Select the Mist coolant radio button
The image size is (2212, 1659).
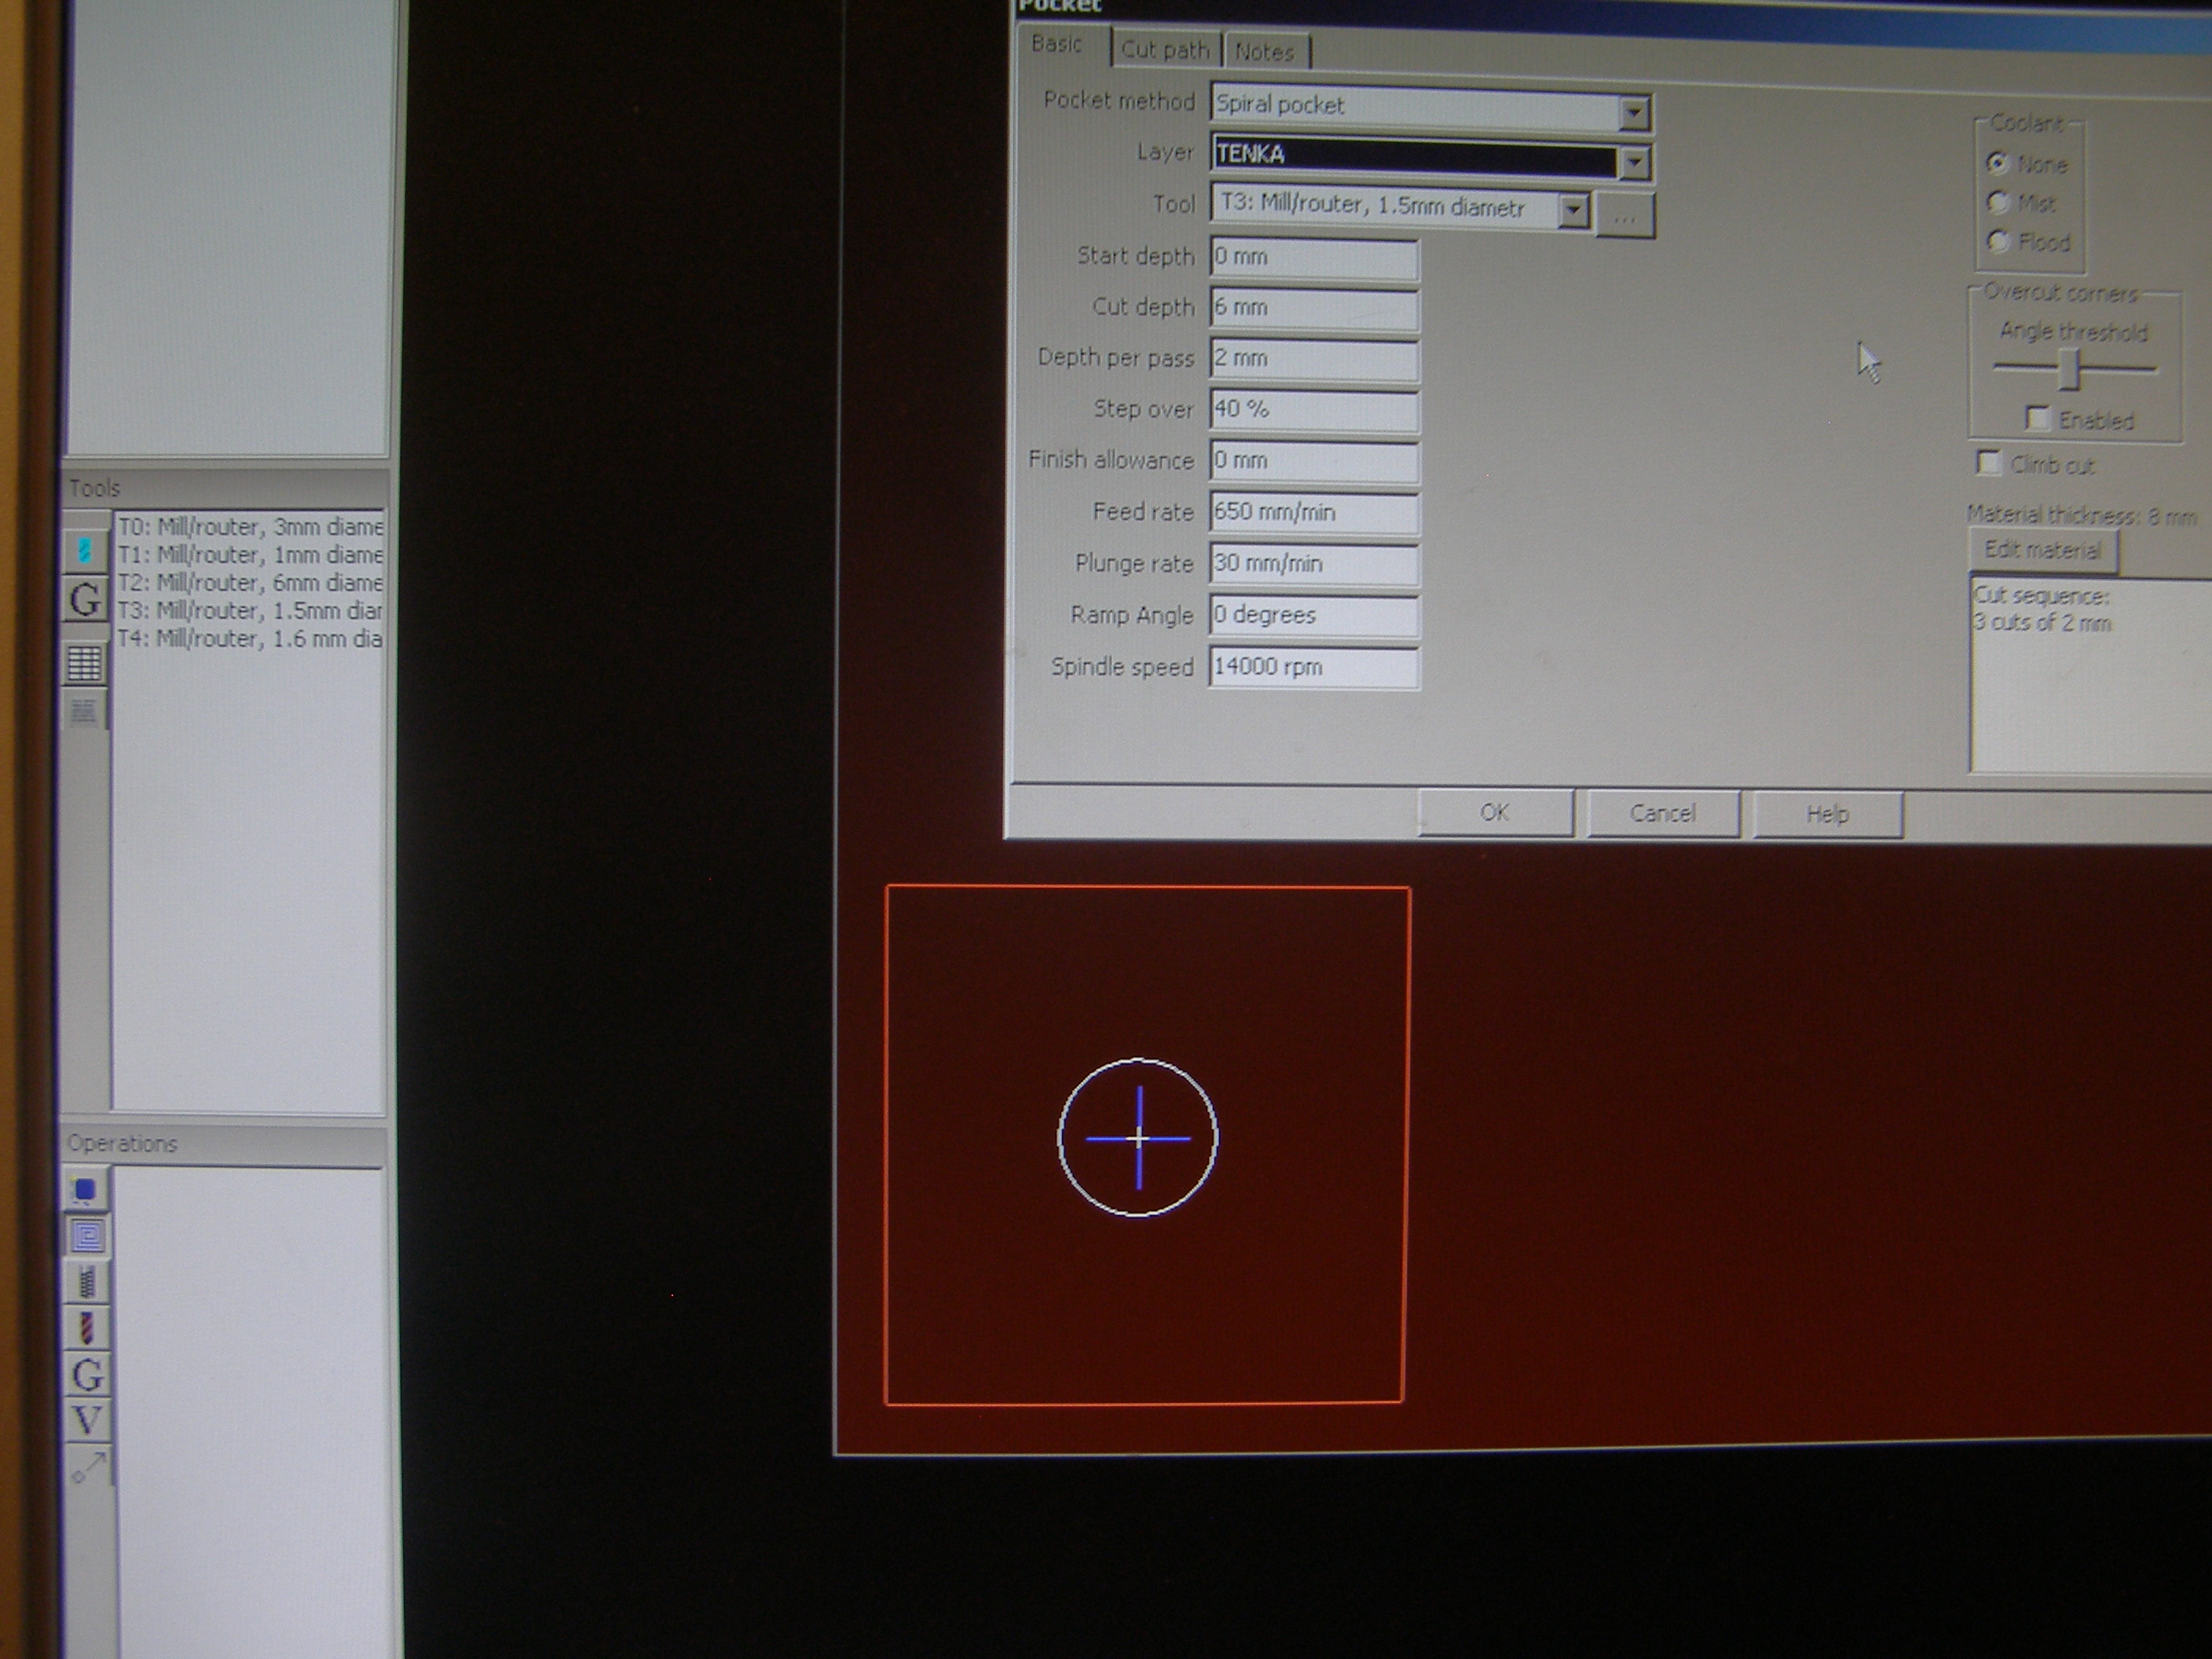1998,203
